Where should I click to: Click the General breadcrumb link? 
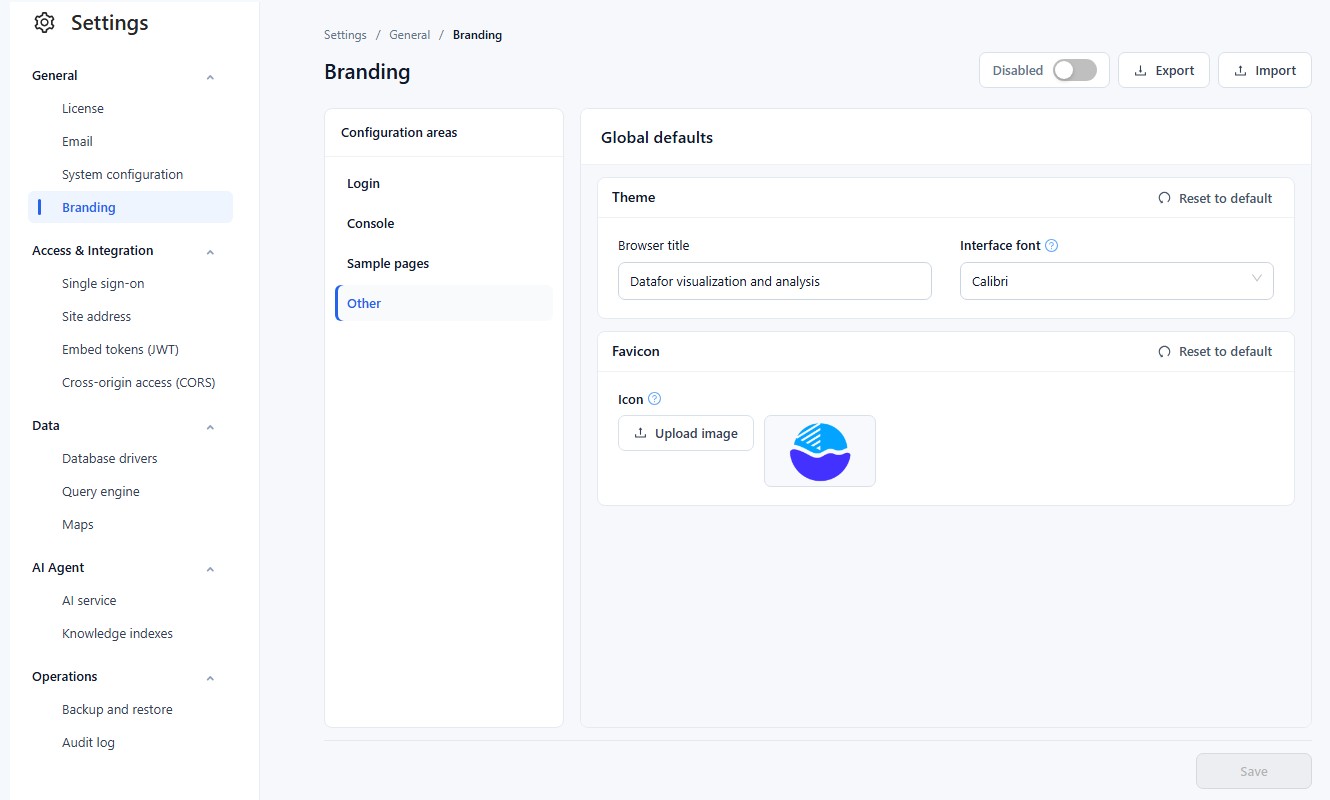[410, 35]
